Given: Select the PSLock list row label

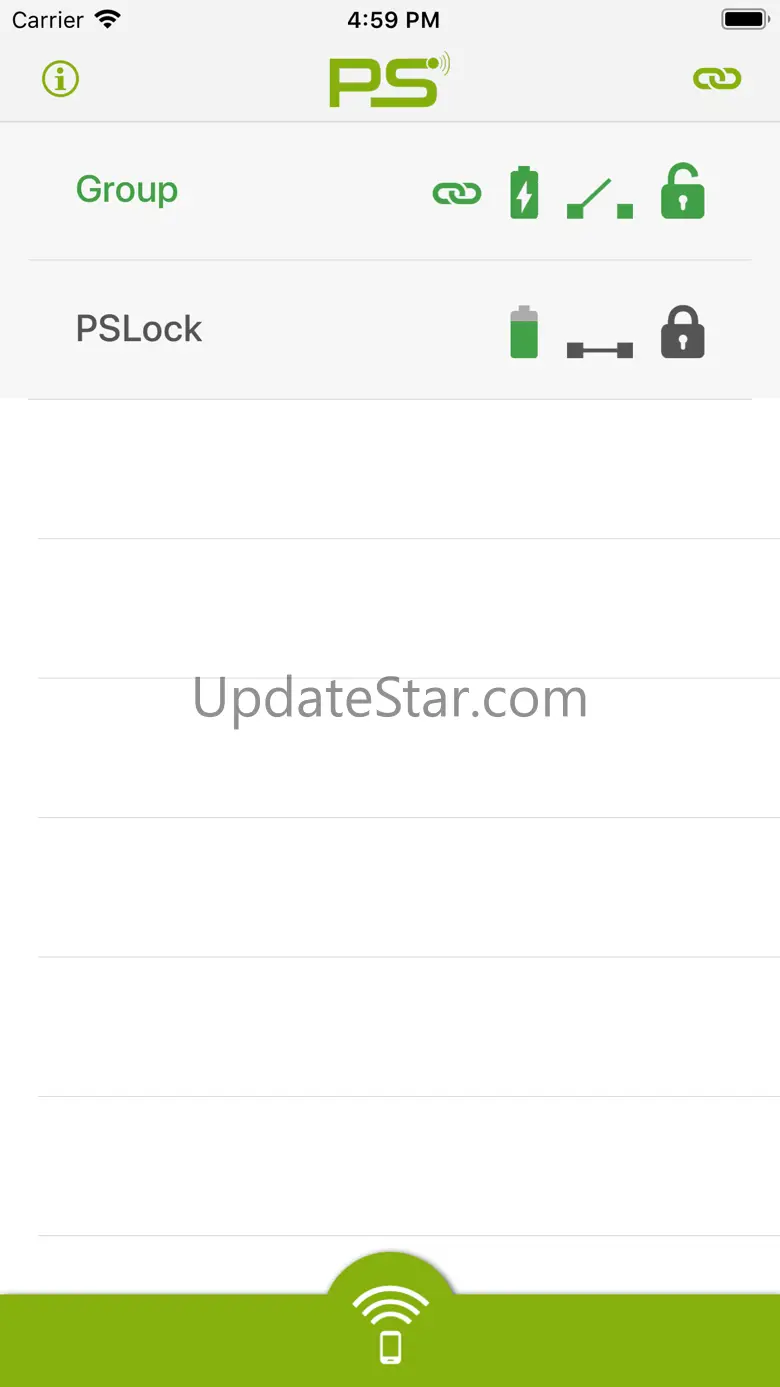Looking at the screenshot, I should (139, 329).
